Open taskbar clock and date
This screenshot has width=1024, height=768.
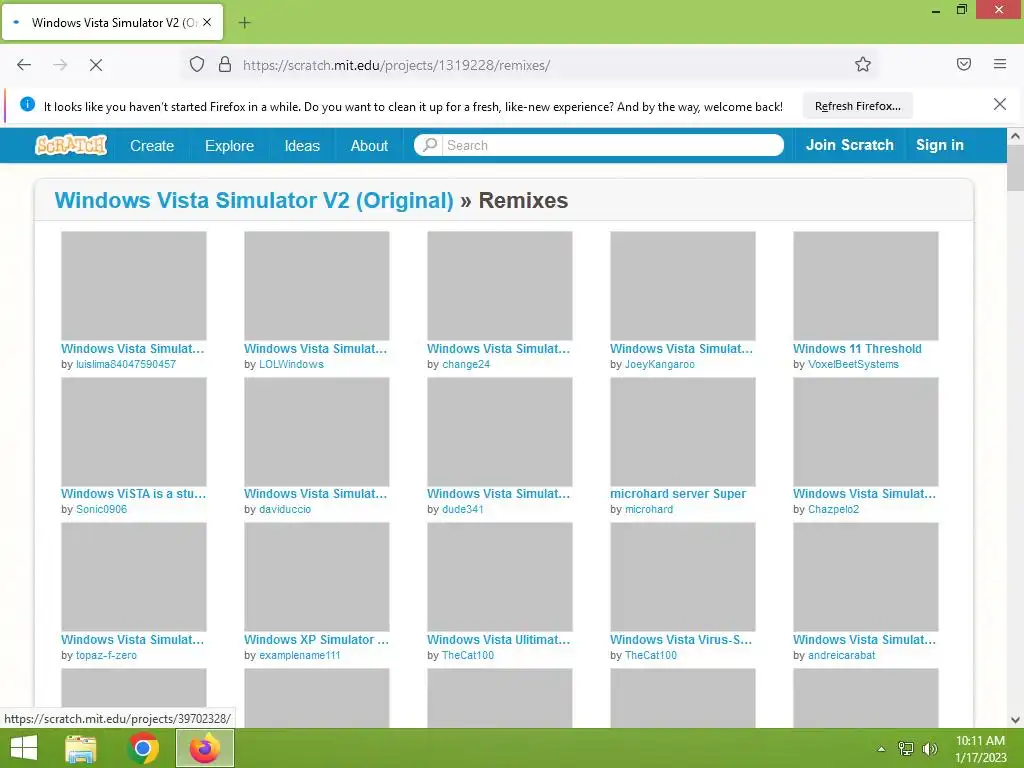point(980,749)
